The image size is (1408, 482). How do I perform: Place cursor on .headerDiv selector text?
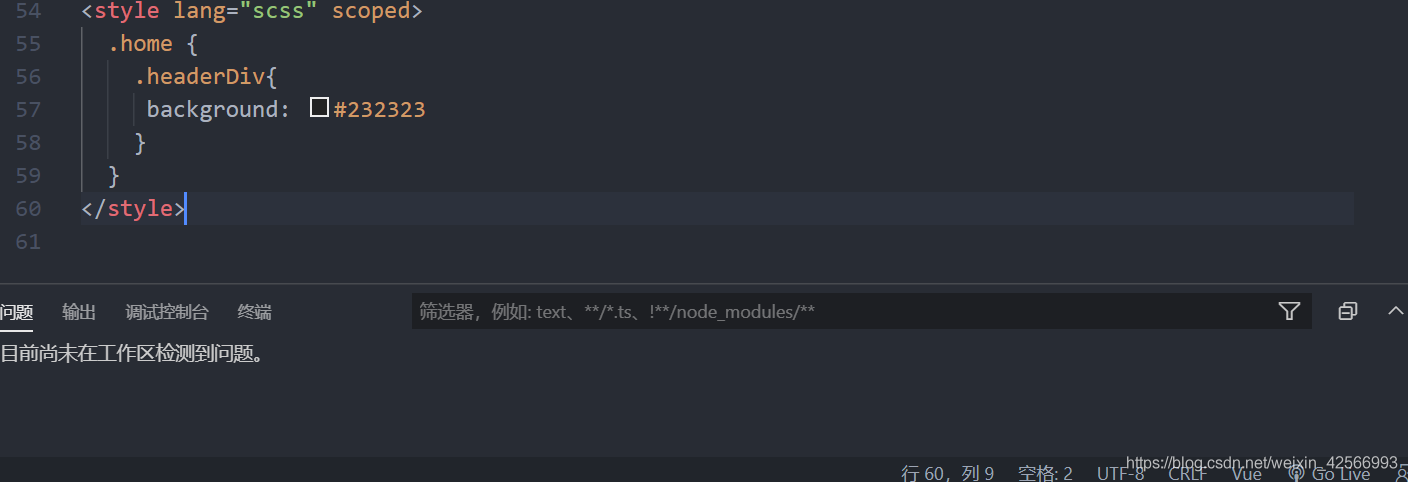click(200, 76)
